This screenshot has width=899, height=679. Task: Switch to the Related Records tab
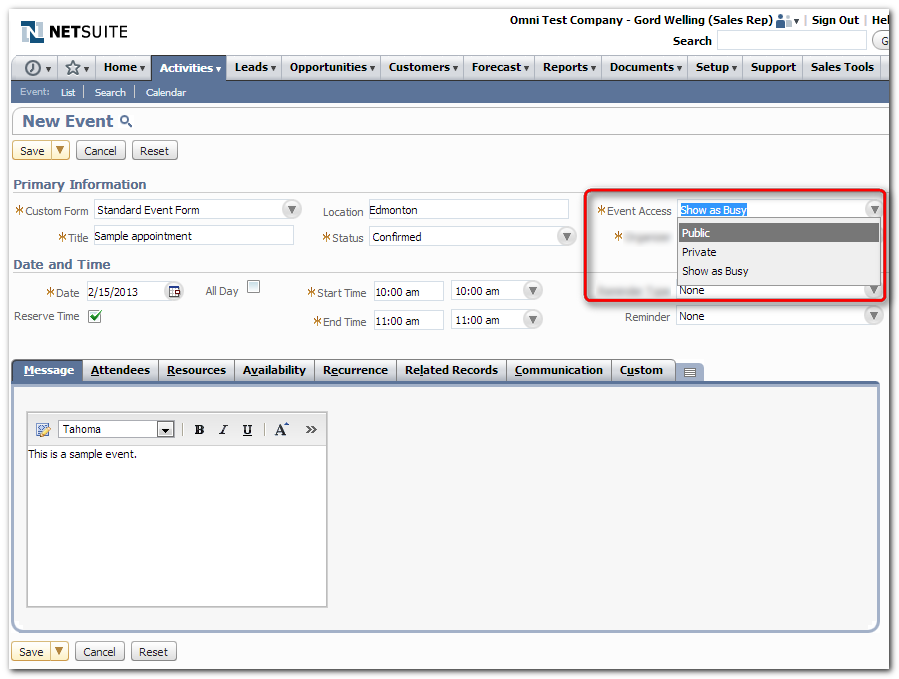[451, 370]
